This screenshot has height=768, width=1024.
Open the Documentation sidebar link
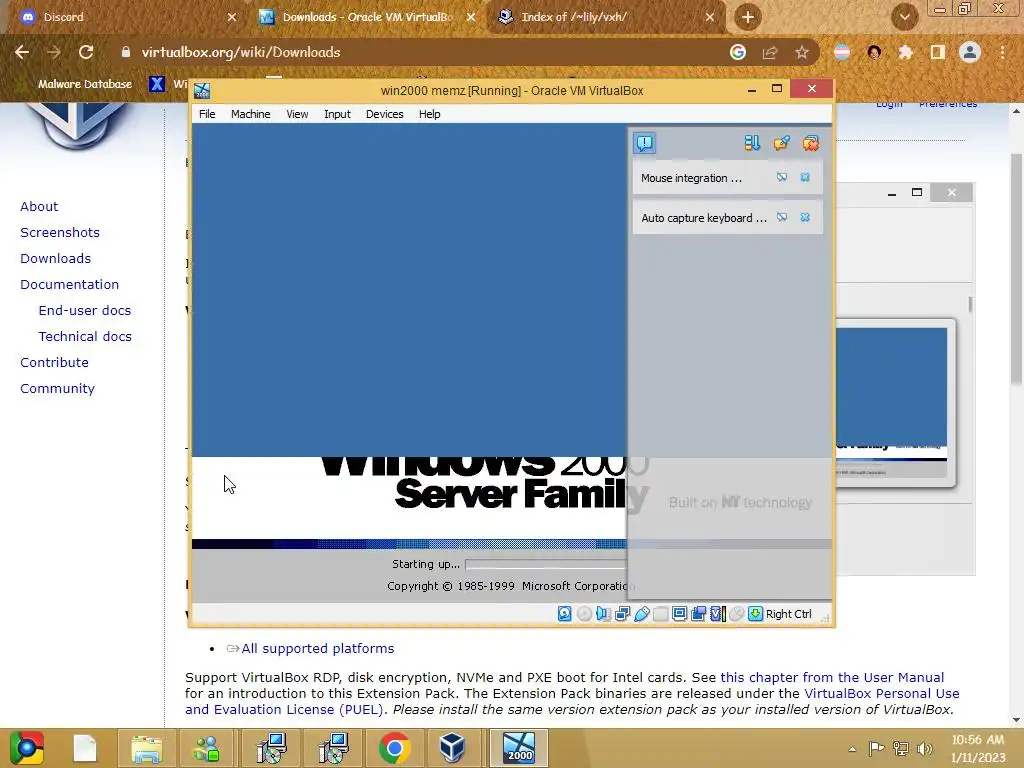[69, 285]
